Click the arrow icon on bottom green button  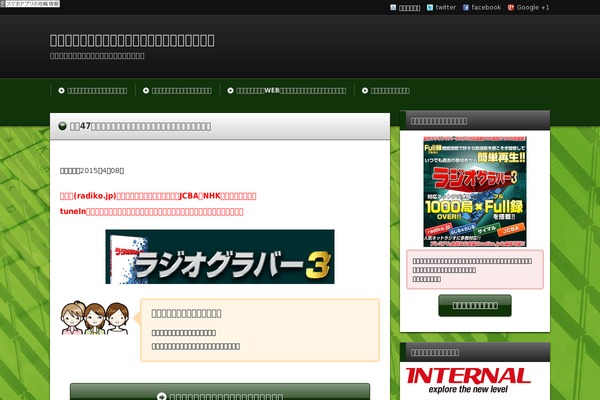tap(161, 397)
